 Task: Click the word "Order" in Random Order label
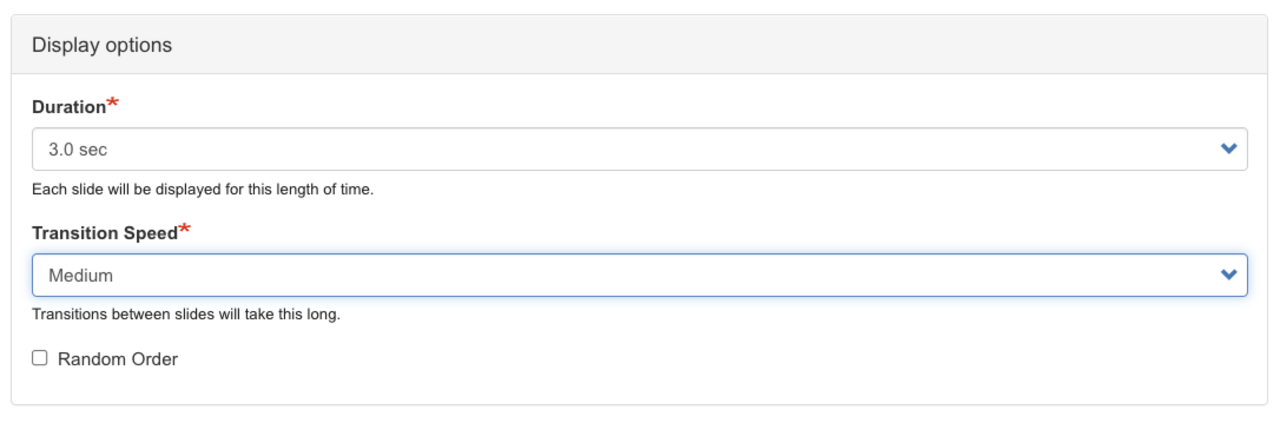[153, 359]
